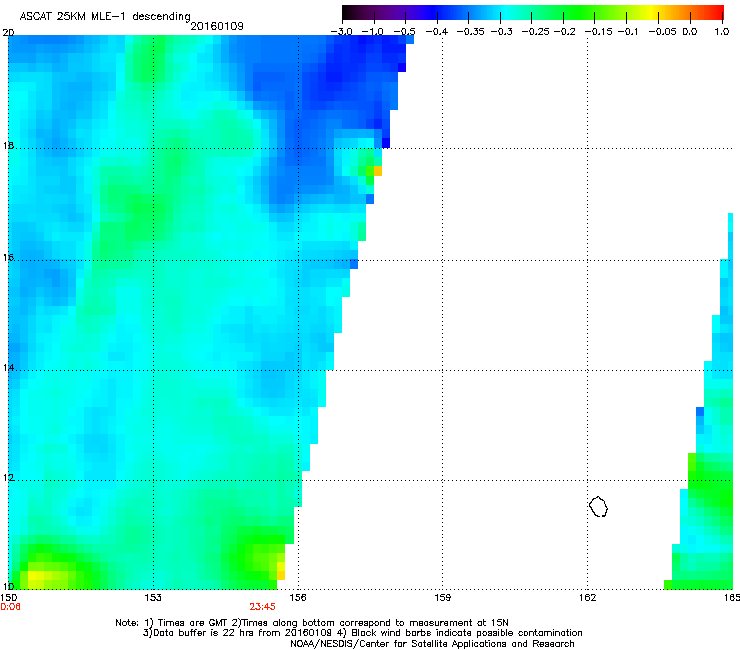Click the red time stamp '0:06'
The height and width of the screenshot is (650, 740).
[10, 607]
